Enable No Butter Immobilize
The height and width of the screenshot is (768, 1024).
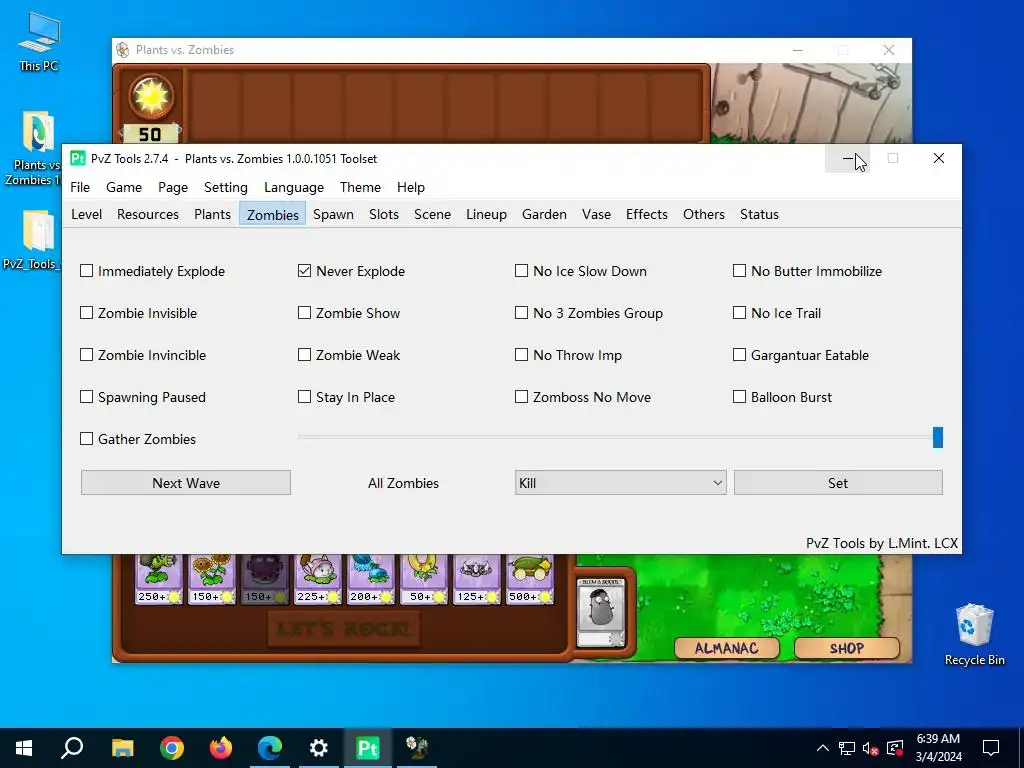(739, 271)
